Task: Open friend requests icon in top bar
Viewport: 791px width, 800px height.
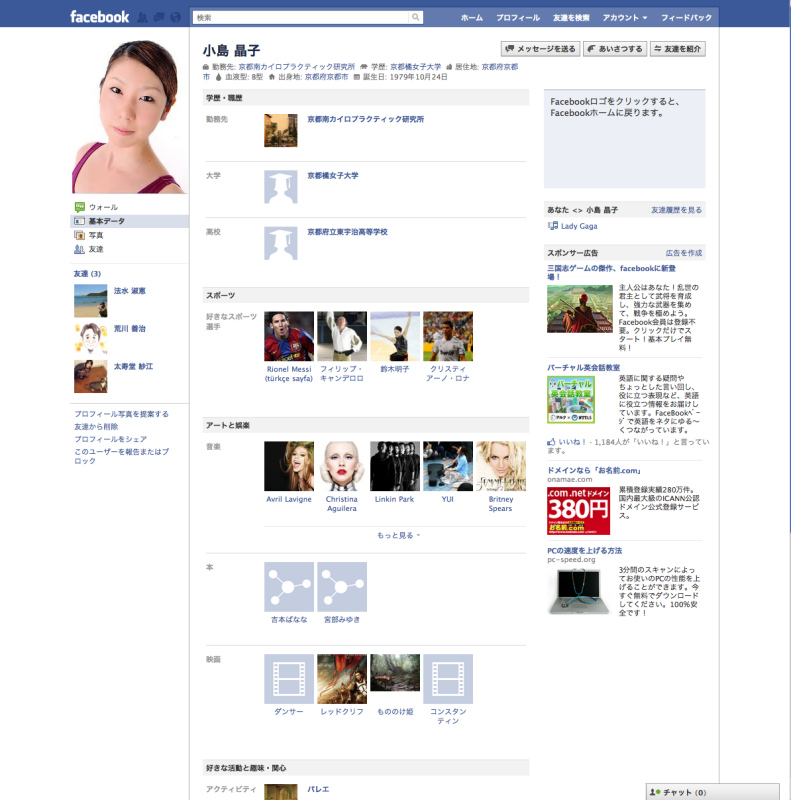Action: 142,17
